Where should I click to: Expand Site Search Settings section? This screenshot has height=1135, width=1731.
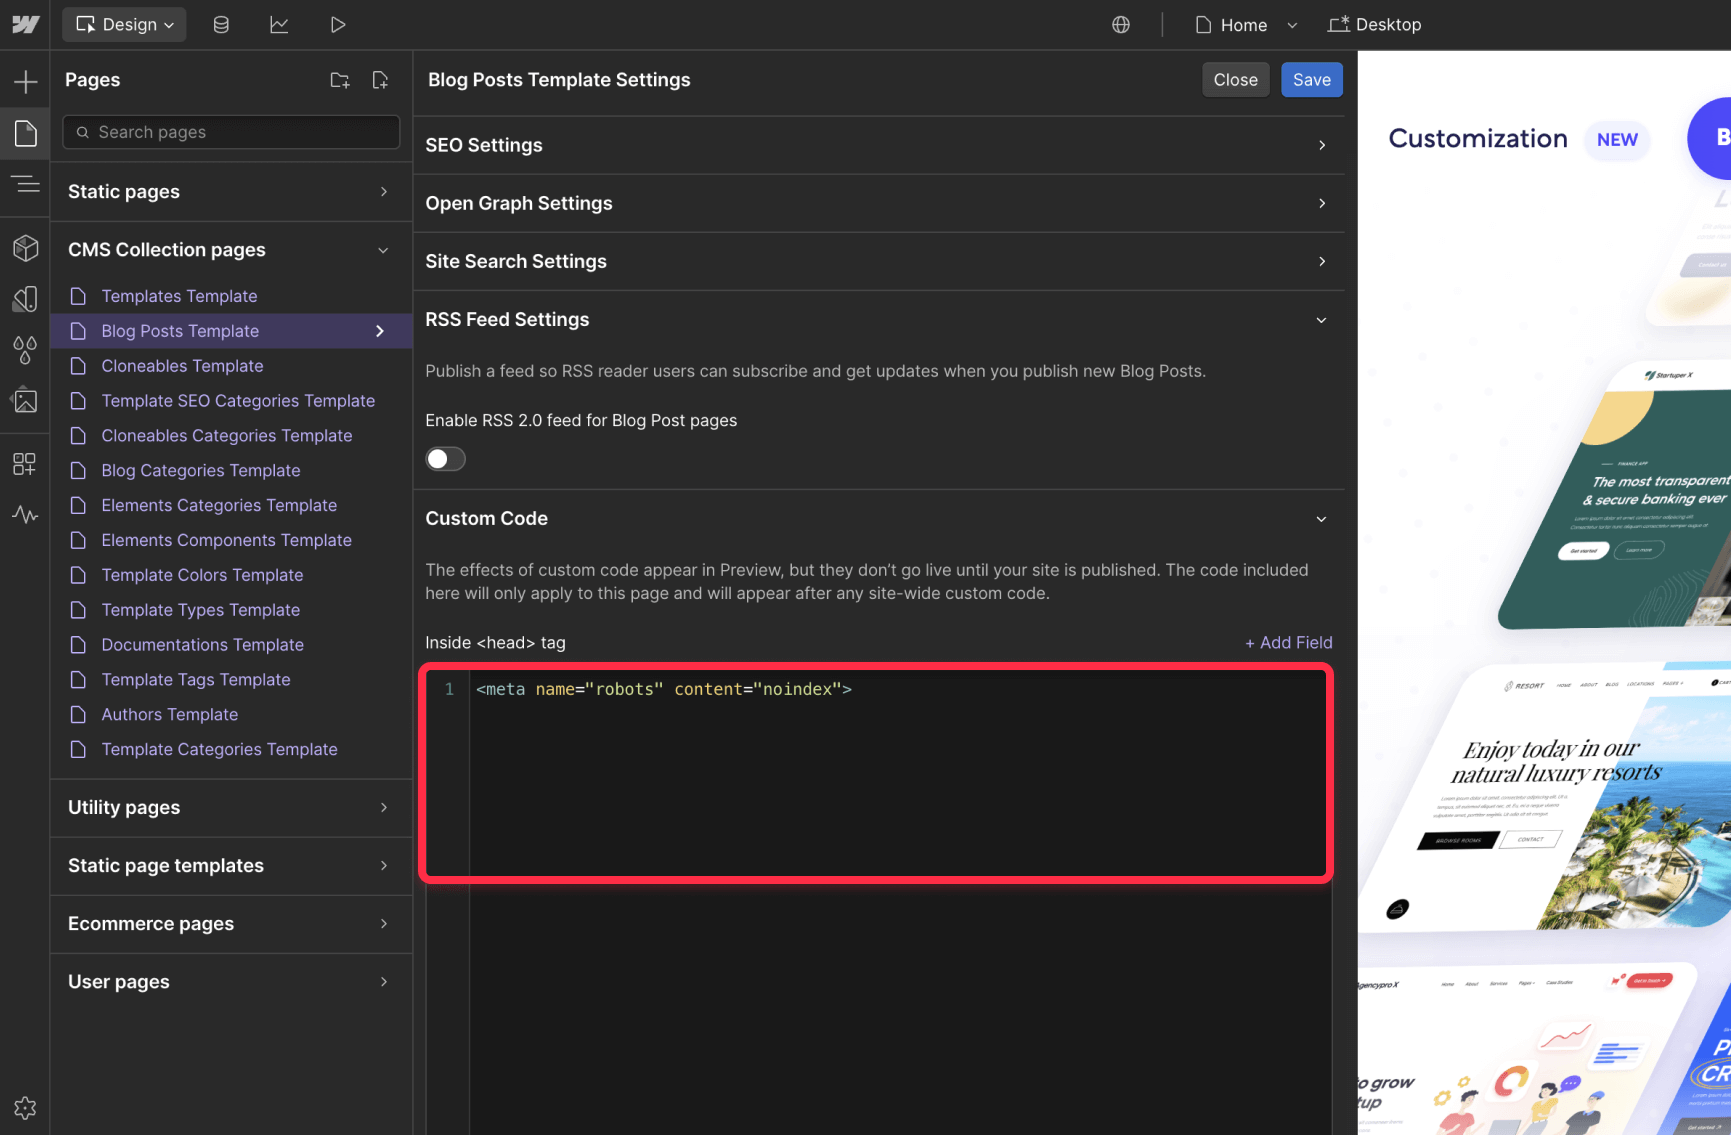point(879,262)
